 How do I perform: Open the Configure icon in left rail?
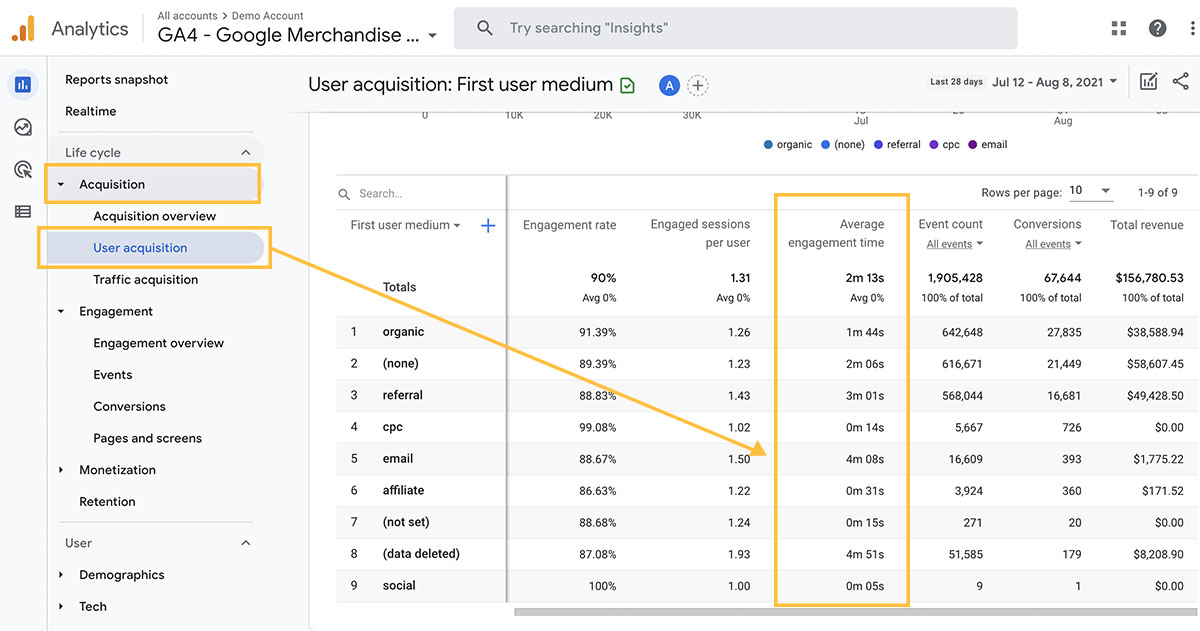[x=23, y=211]
